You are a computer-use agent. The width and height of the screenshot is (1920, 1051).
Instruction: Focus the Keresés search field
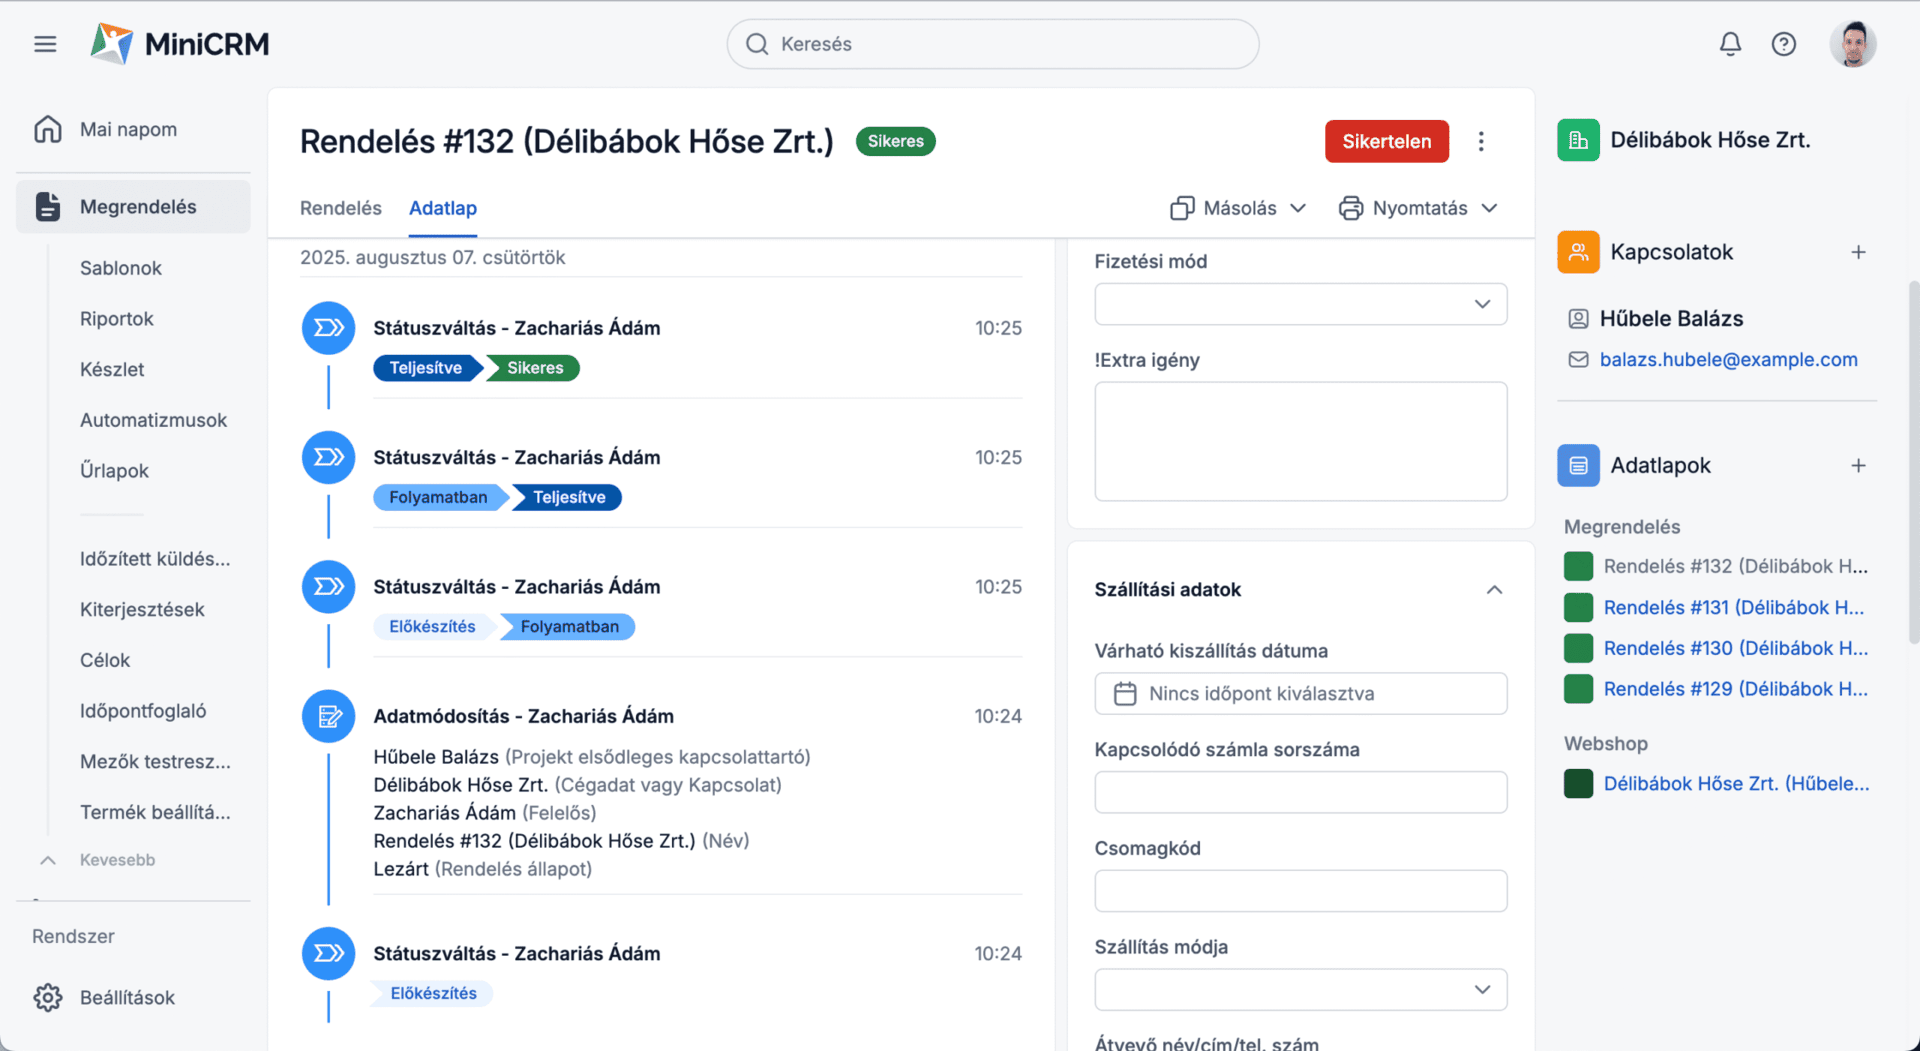[992, 44]
